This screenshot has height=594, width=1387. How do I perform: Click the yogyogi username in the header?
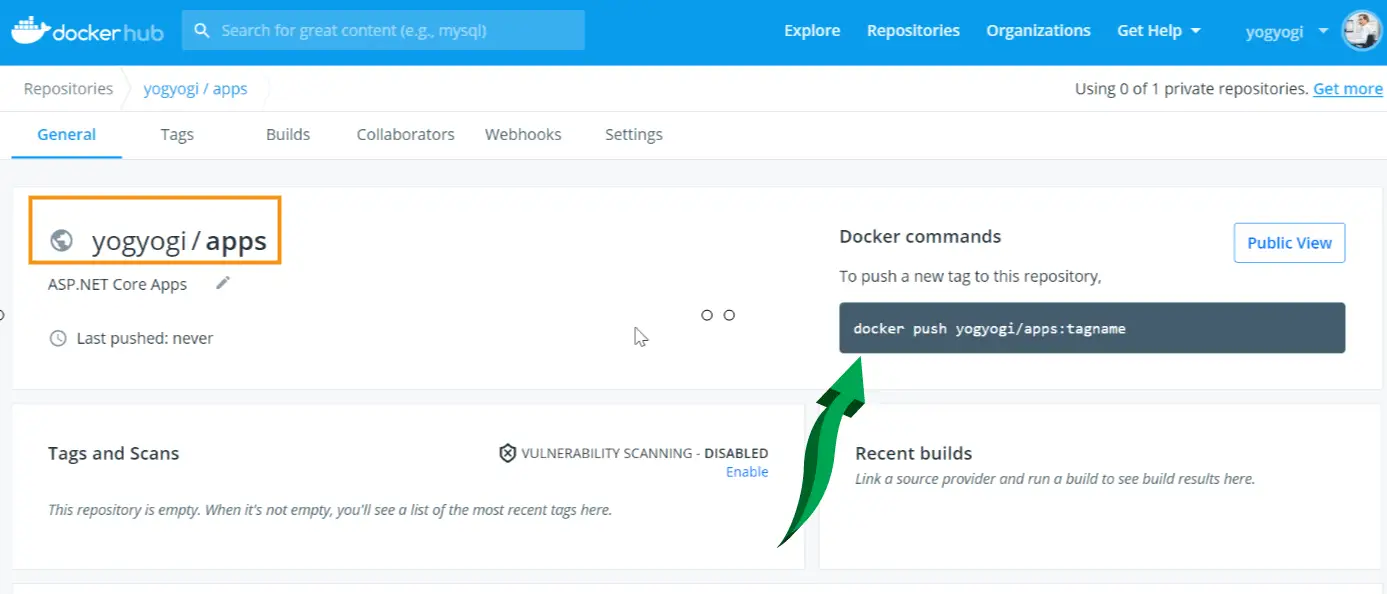(x=1274, y=32)
